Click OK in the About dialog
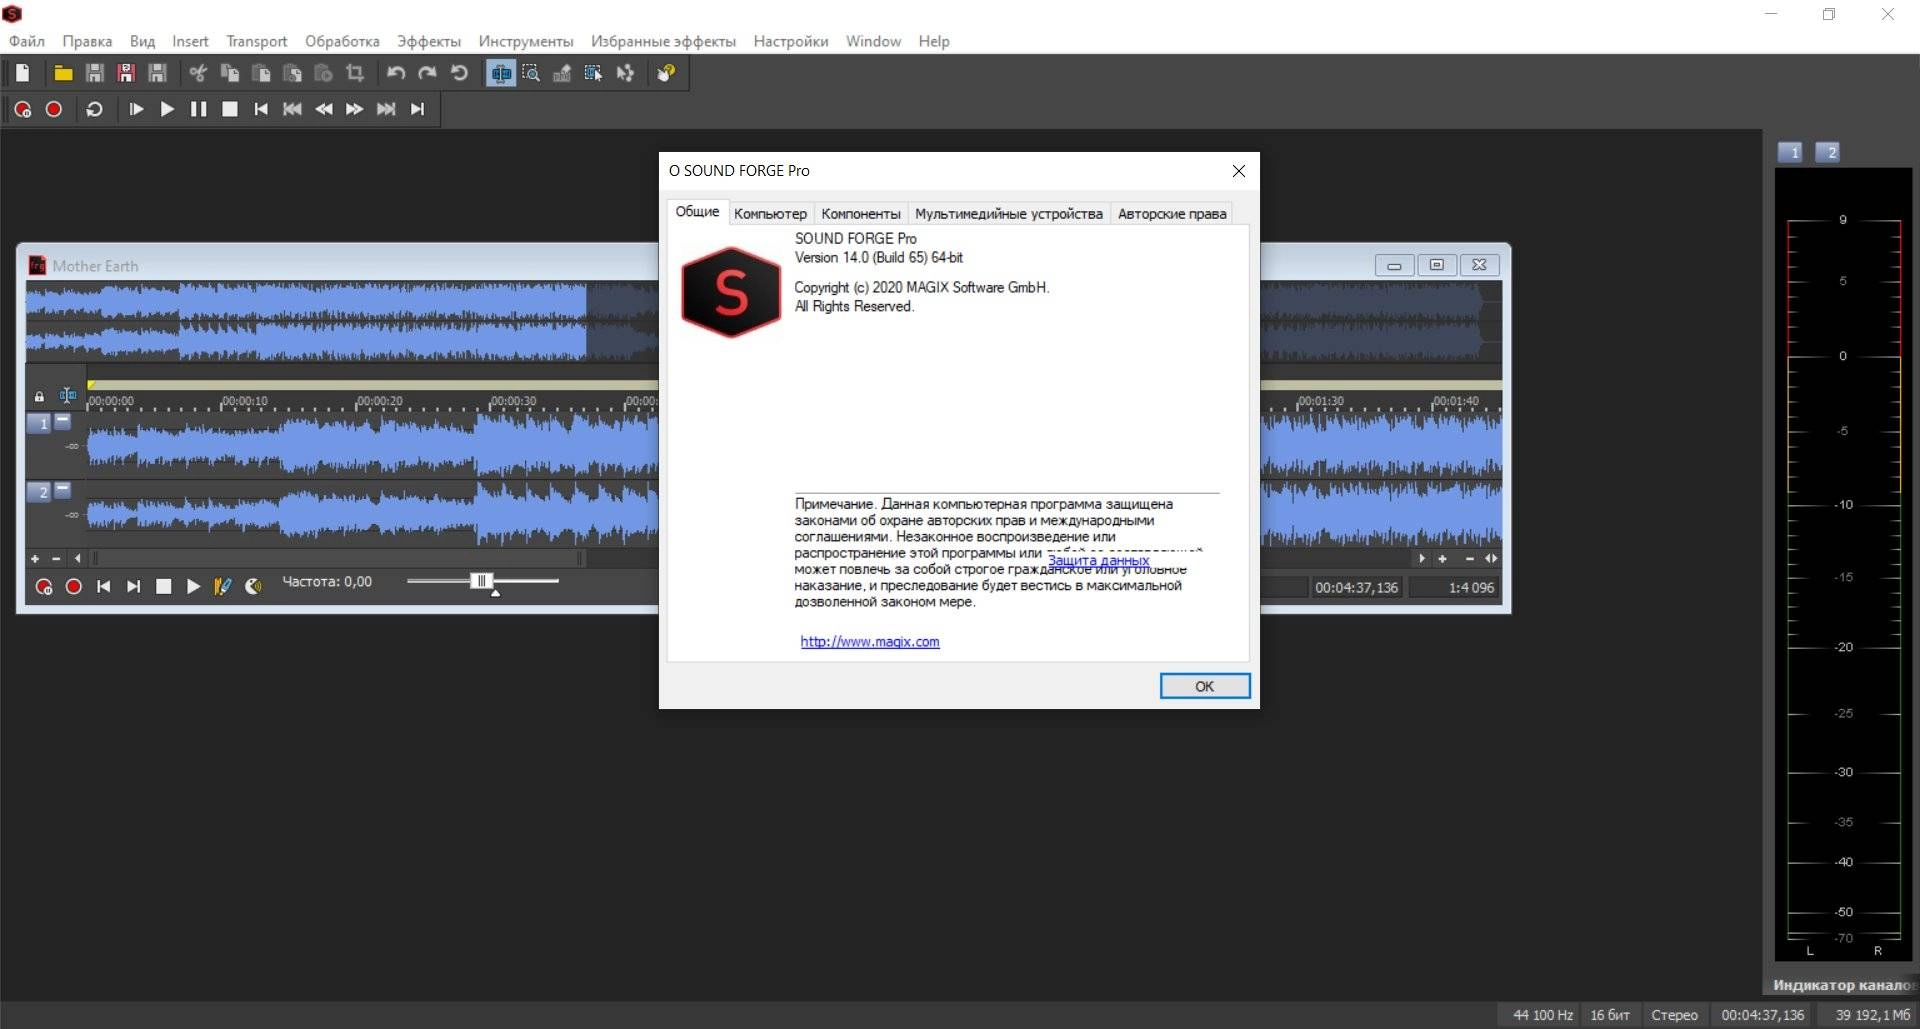This screenshot has height=1029, width=1920. (x=1205, y=686)
